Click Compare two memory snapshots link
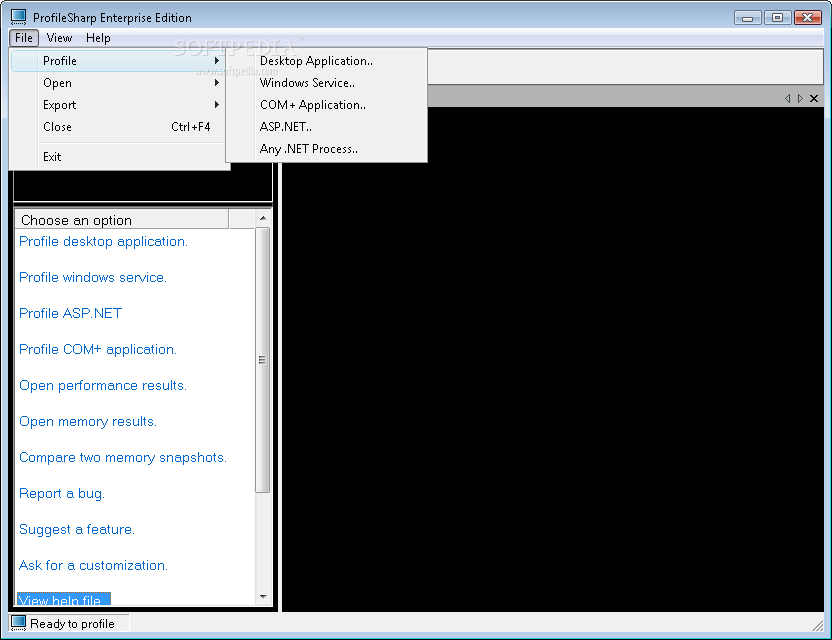Screen dimensions: 832x640 [x=123, y=457]
